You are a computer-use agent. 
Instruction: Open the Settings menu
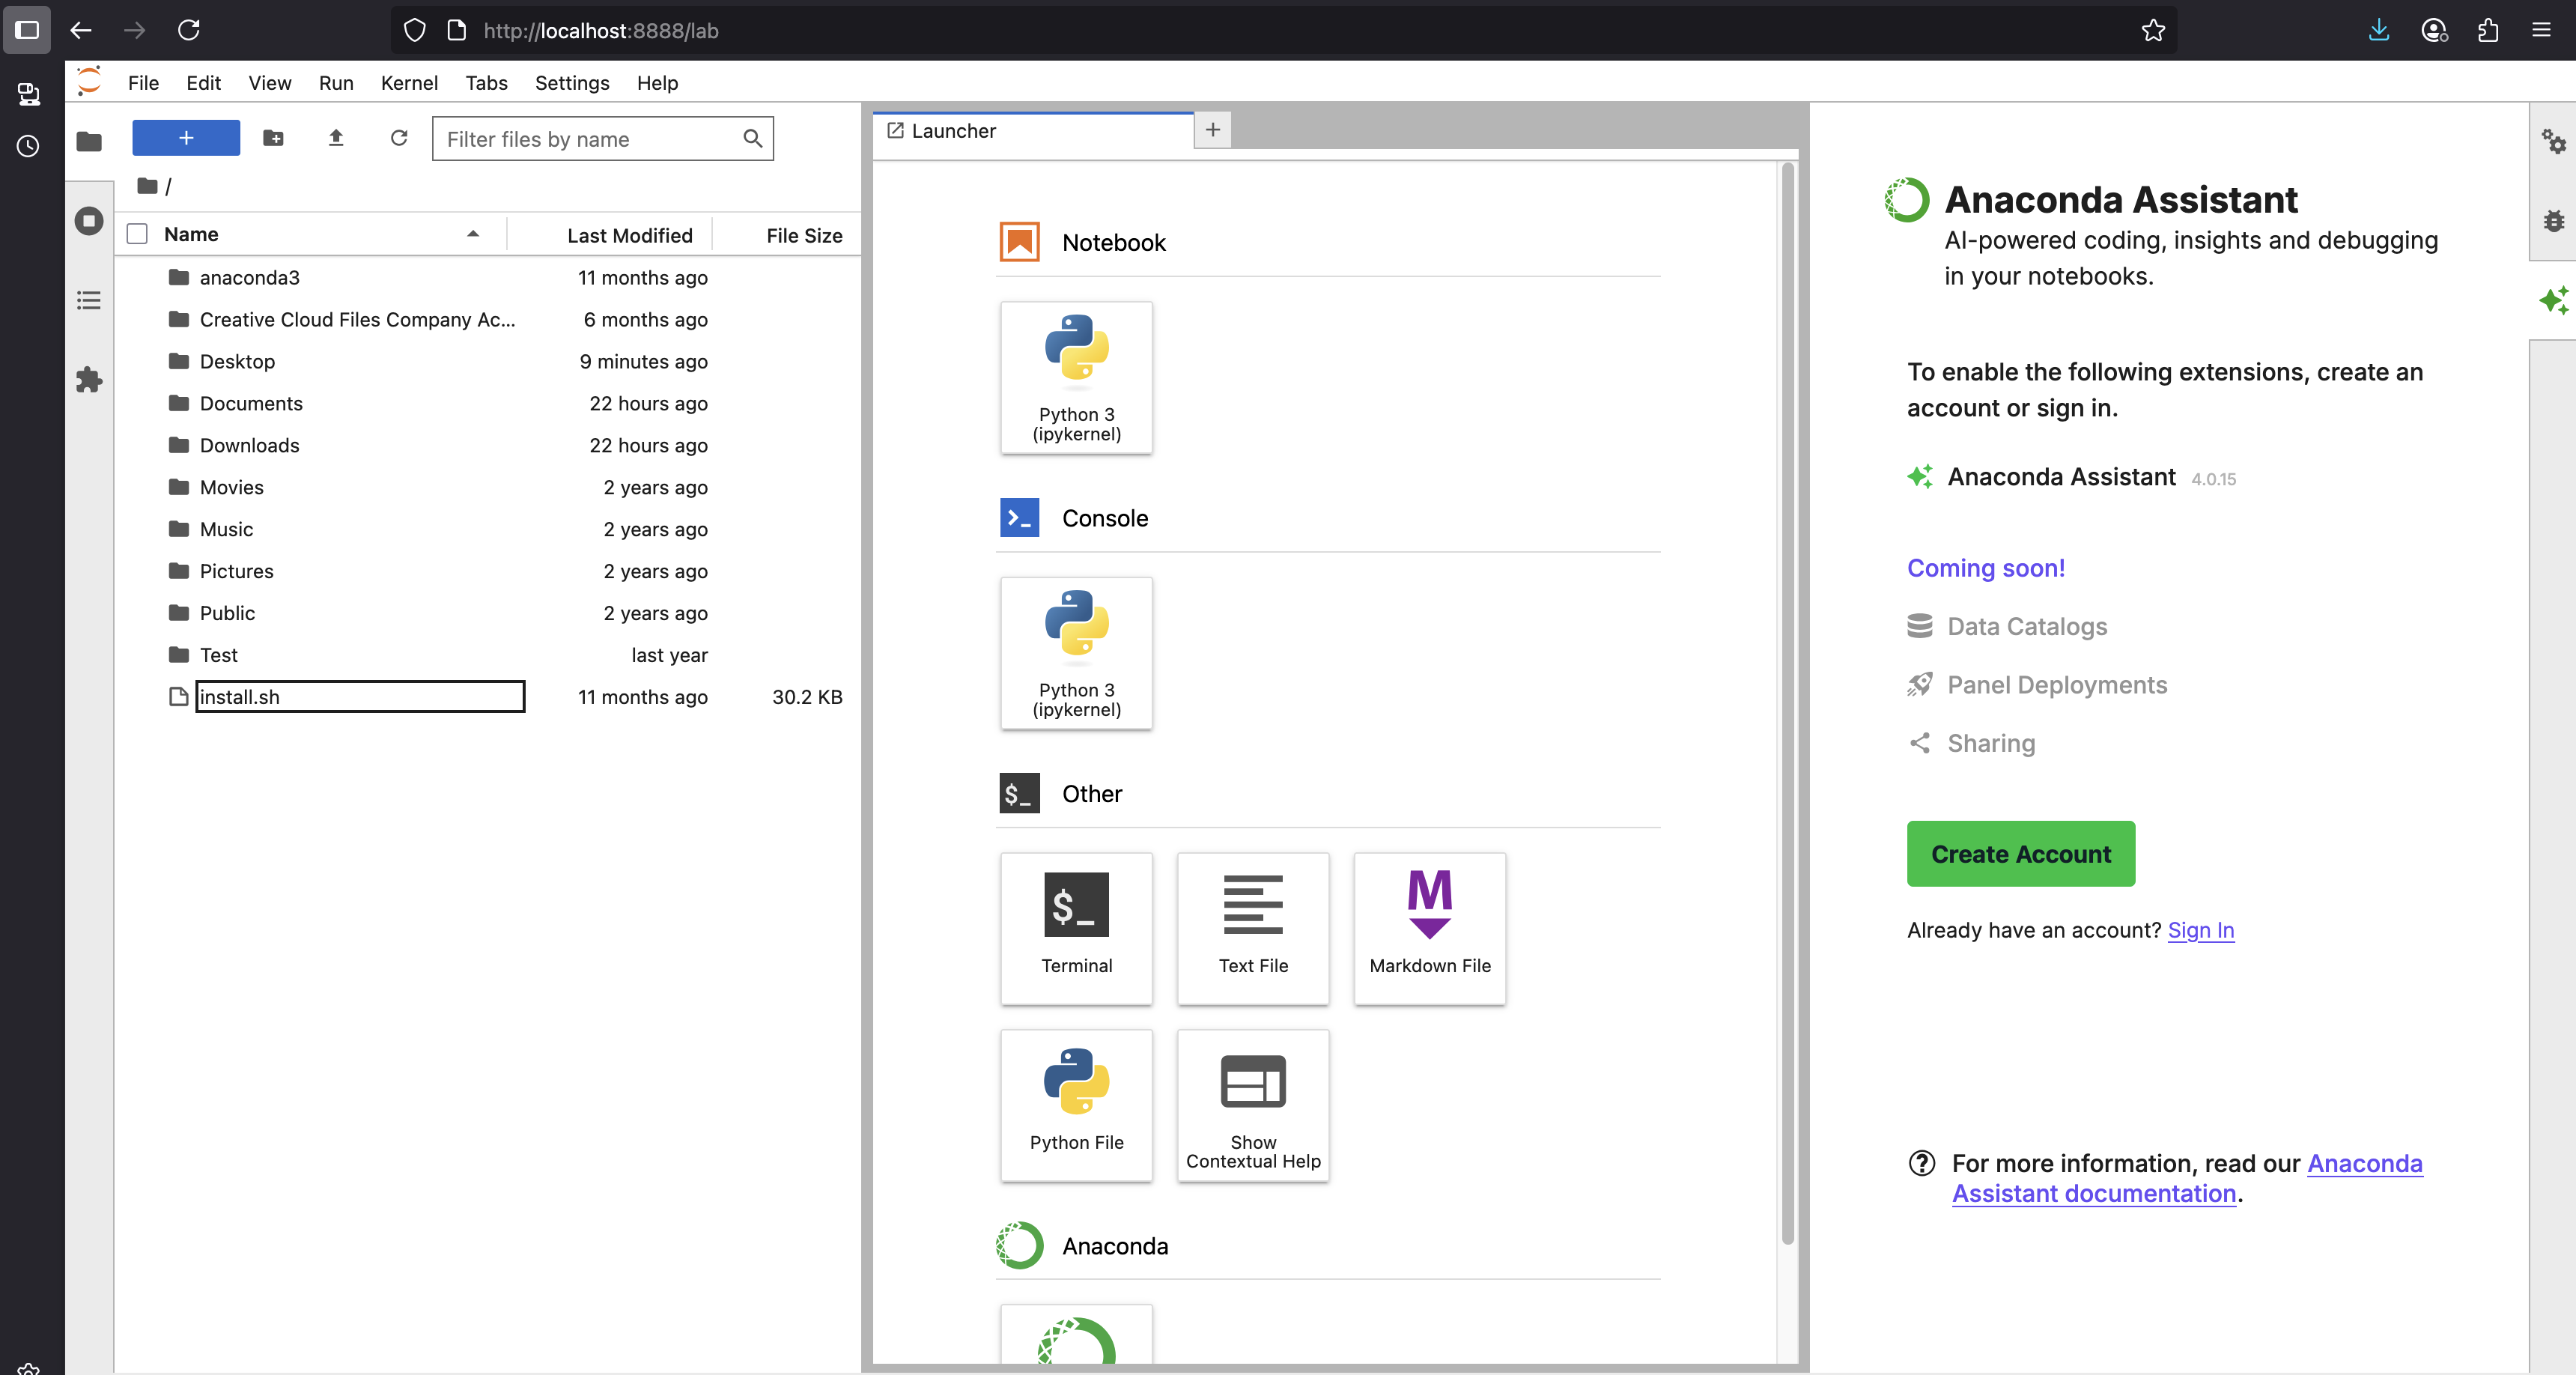tap(571, 83)
